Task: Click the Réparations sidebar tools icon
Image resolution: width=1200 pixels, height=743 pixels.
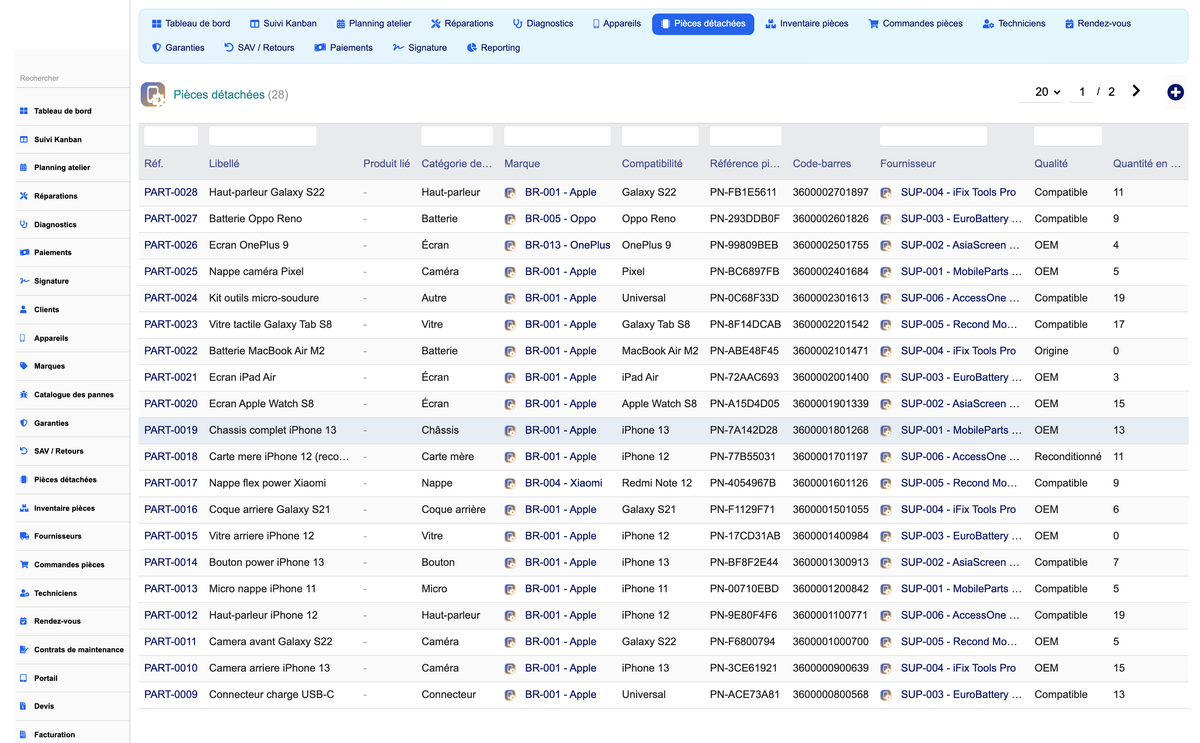Action: [24, 196]
